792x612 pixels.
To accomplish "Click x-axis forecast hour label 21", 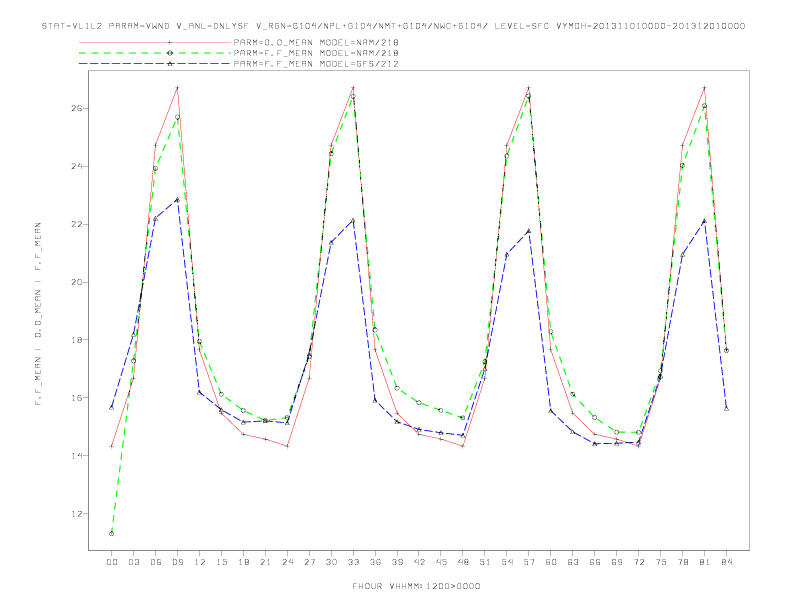I will (x=265, y=562).
